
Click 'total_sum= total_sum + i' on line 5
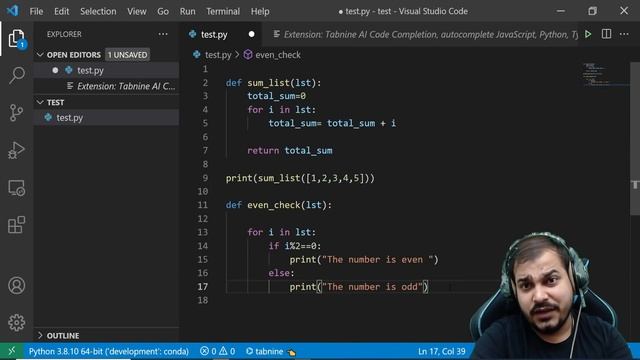(332, 123)
